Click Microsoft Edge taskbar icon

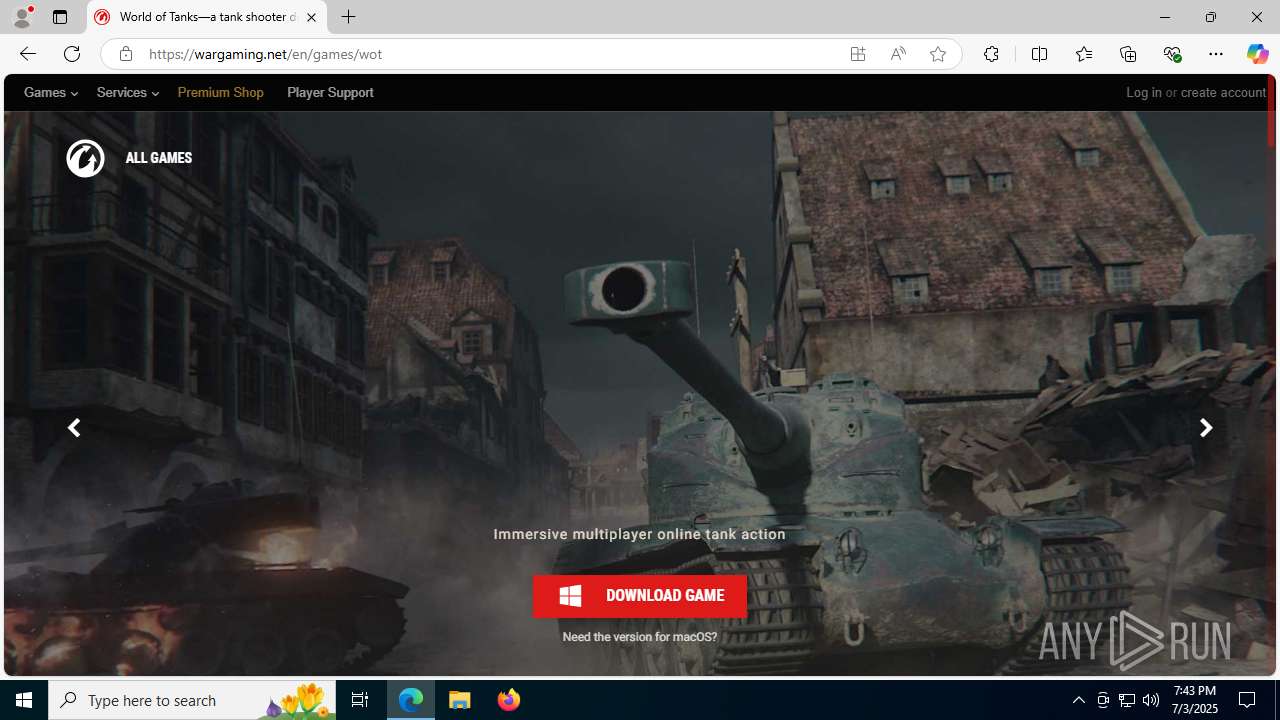tap(411, 700)
